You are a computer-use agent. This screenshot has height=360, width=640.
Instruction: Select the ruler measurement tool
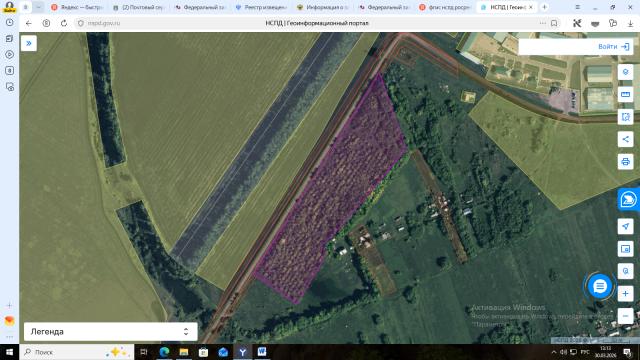click(x=625, y=95)
